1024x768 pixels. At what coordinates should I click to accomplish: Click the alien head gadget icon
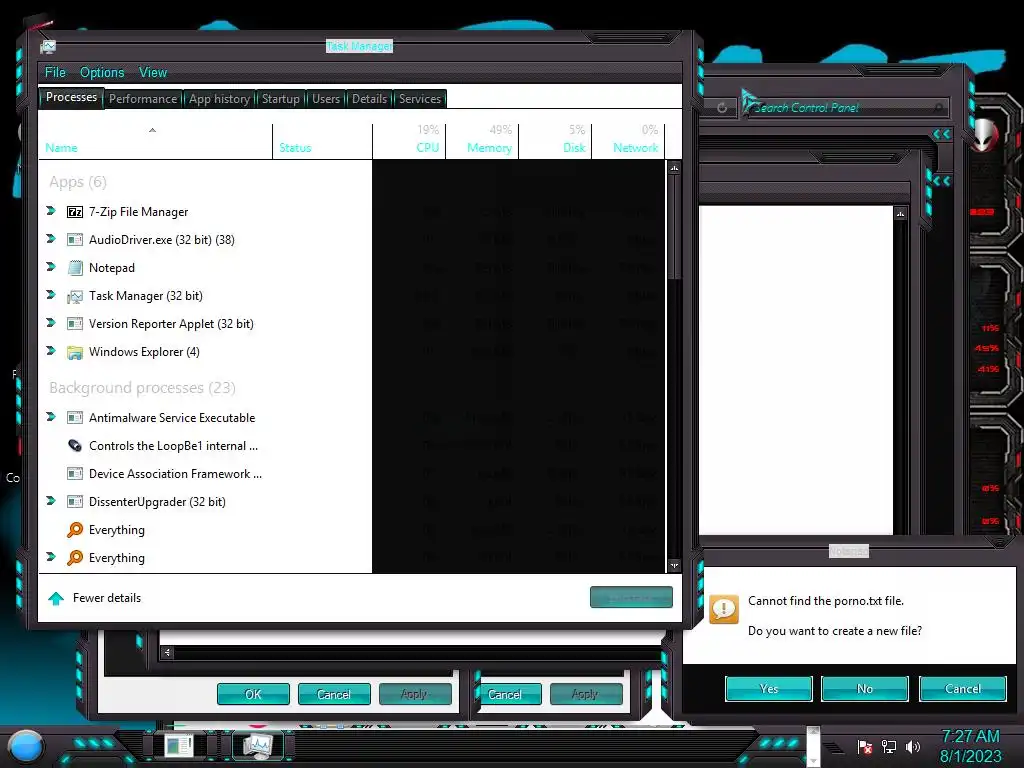pyautogui.click(x=986, y=135)
